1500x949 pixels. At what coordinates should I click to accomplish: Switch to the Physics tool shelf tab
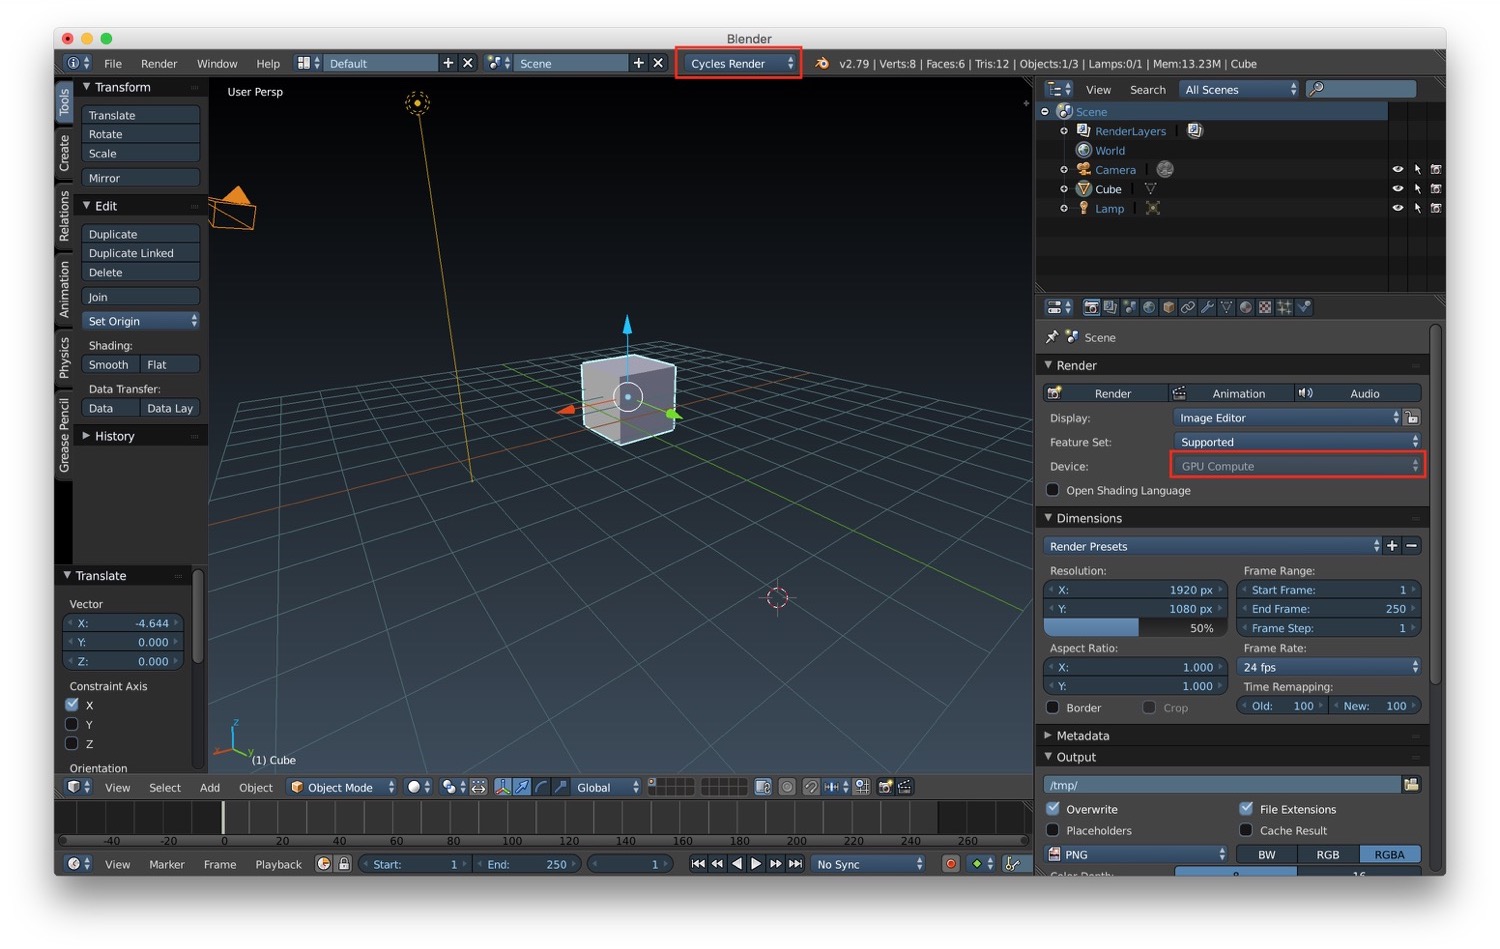64,357
